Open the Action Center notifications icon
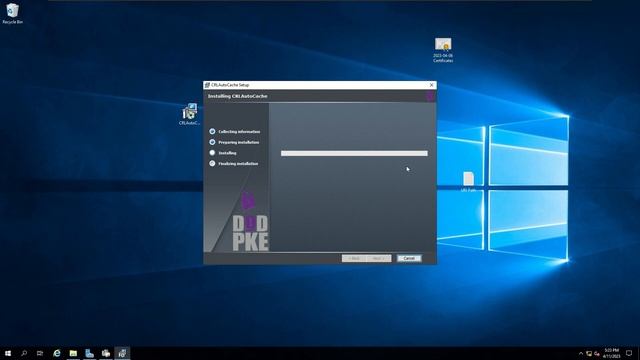640x360 pixels. 629,353
